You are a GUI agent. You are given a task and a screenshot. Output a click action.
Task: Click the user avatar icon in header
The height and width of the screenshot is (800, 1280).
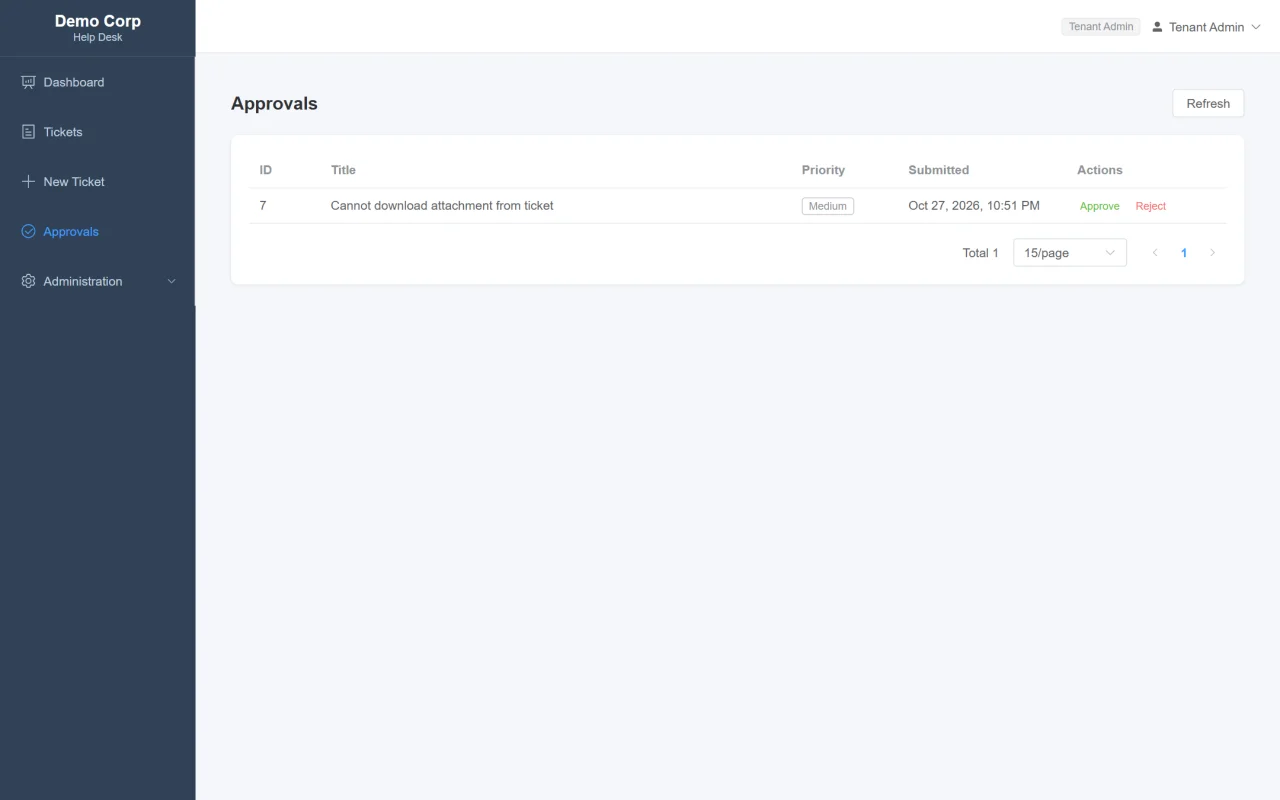[x=1158, y=27]
